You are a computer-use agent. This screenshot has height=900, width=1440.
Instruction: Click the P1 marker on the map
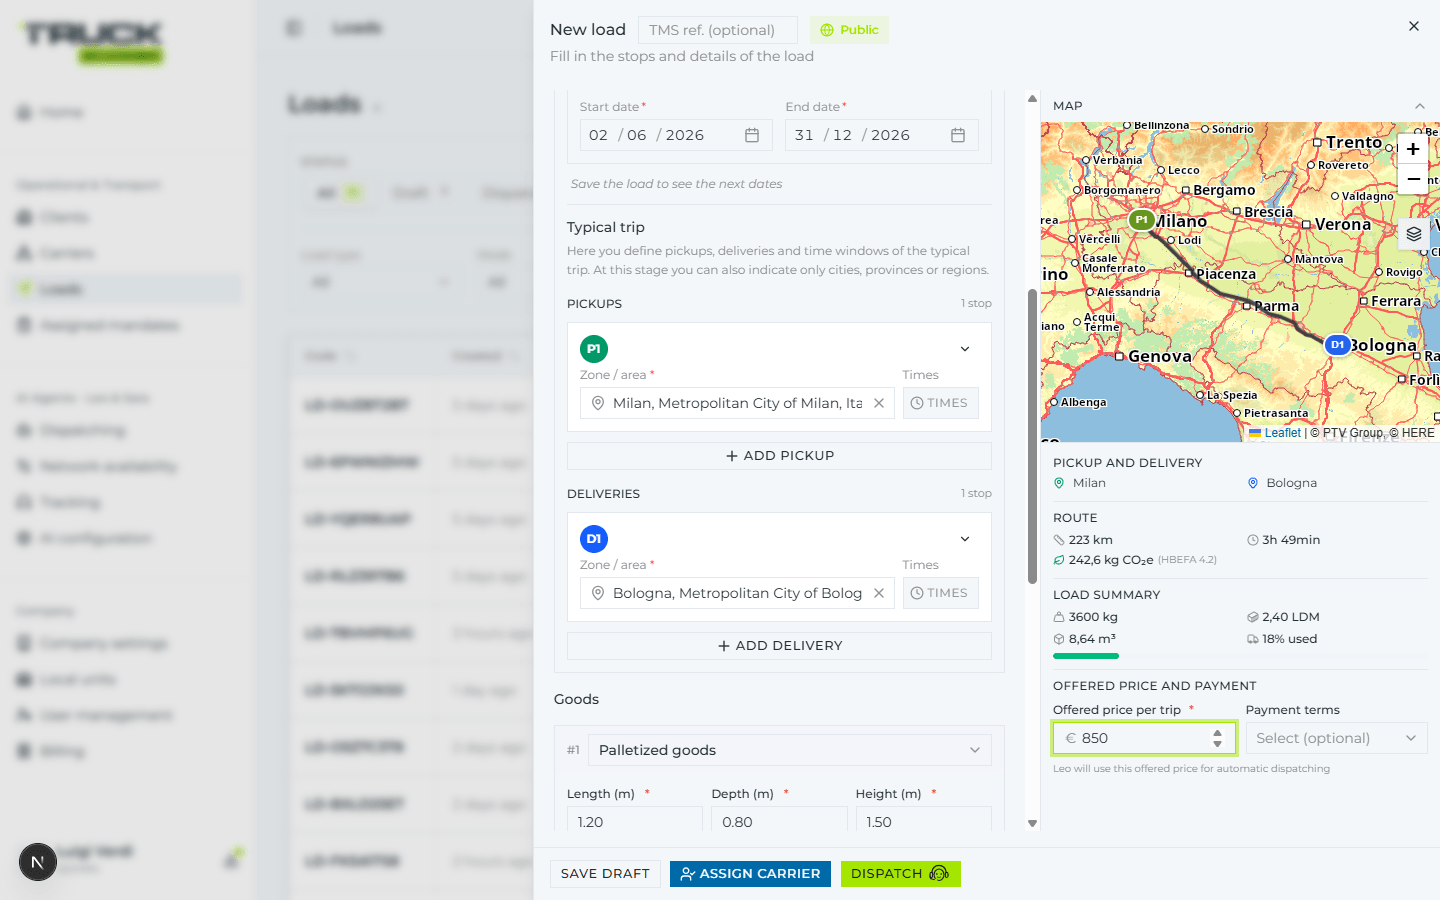1141,220
